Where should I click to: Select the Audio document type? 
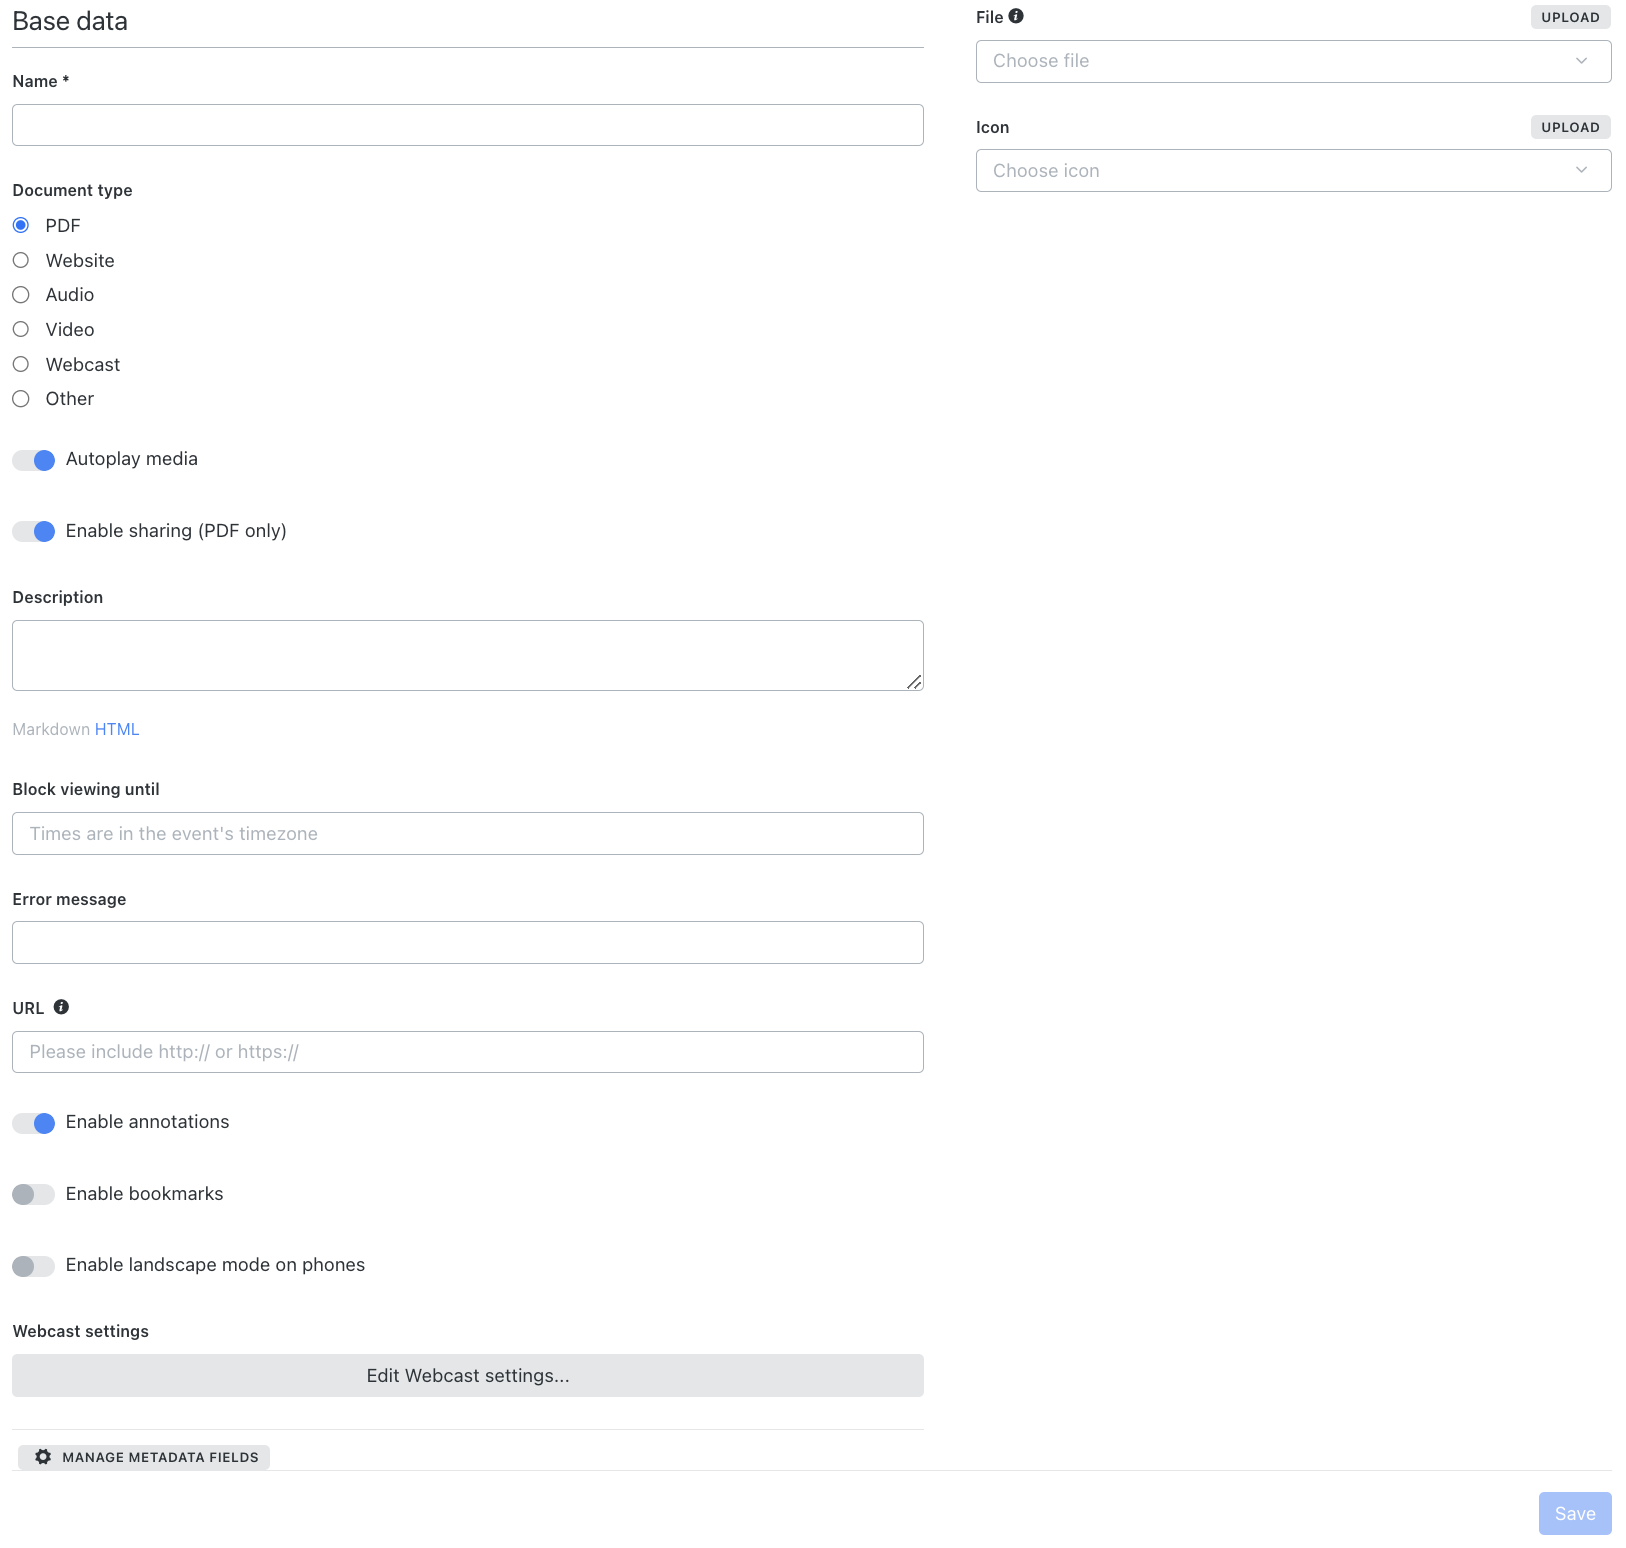pos(21,295)
